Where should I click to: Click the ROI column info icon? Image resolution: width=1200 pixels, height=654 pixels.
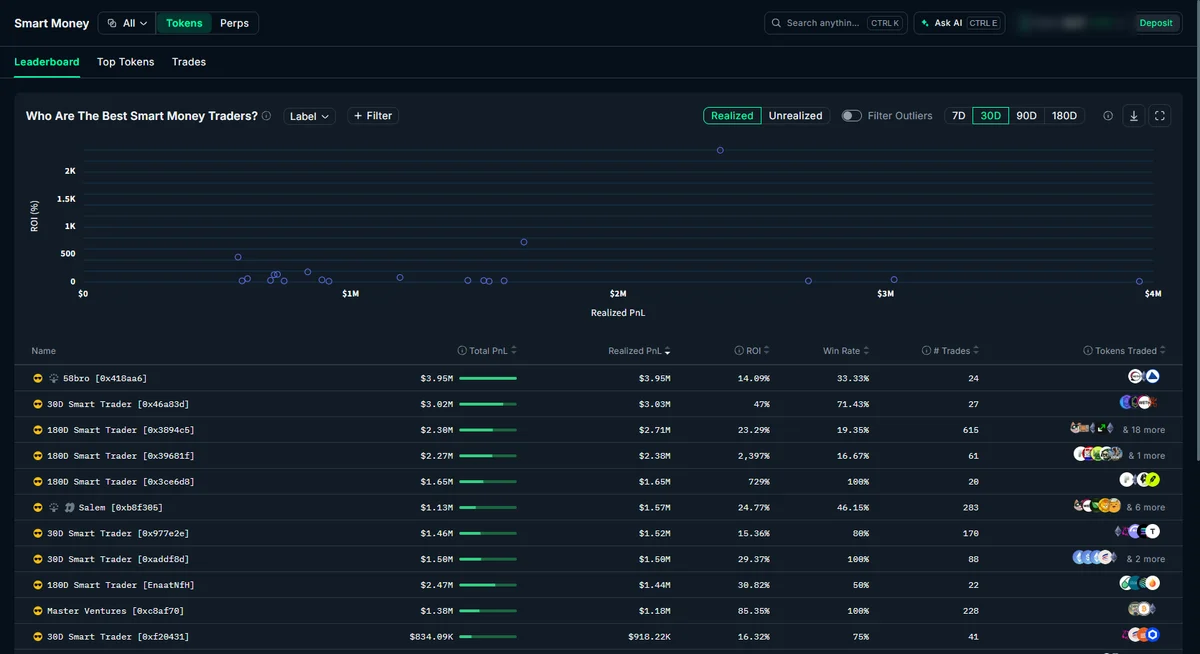click(740, 351)
